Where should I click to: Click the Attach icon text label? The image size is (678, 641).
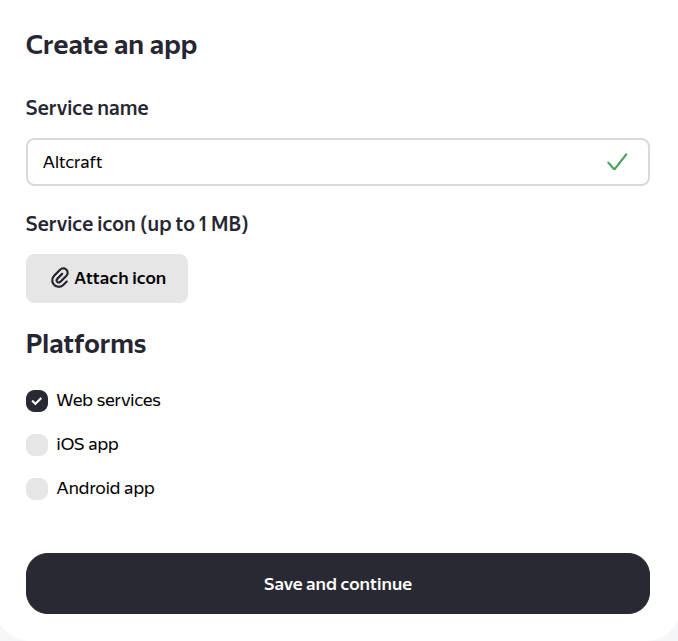120,278
